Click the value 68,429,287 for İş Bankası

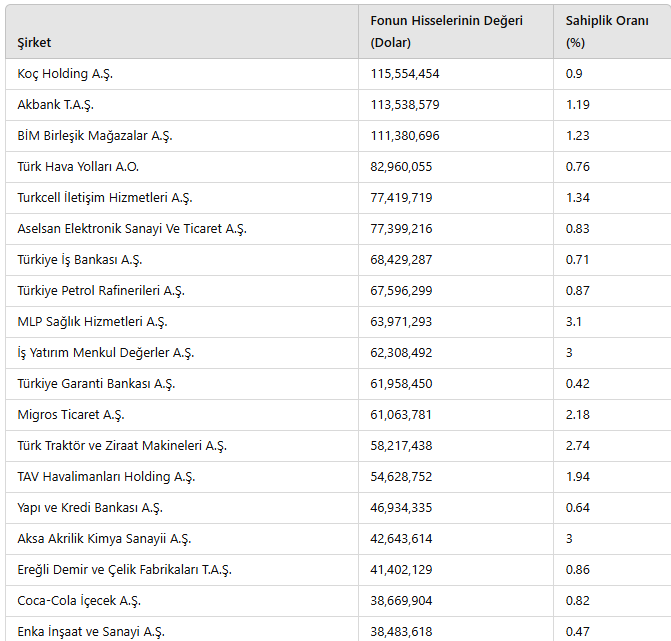(x=401, y=260)
